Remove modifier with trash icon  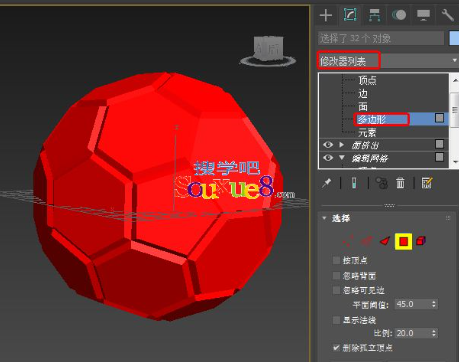coord(400,183)
